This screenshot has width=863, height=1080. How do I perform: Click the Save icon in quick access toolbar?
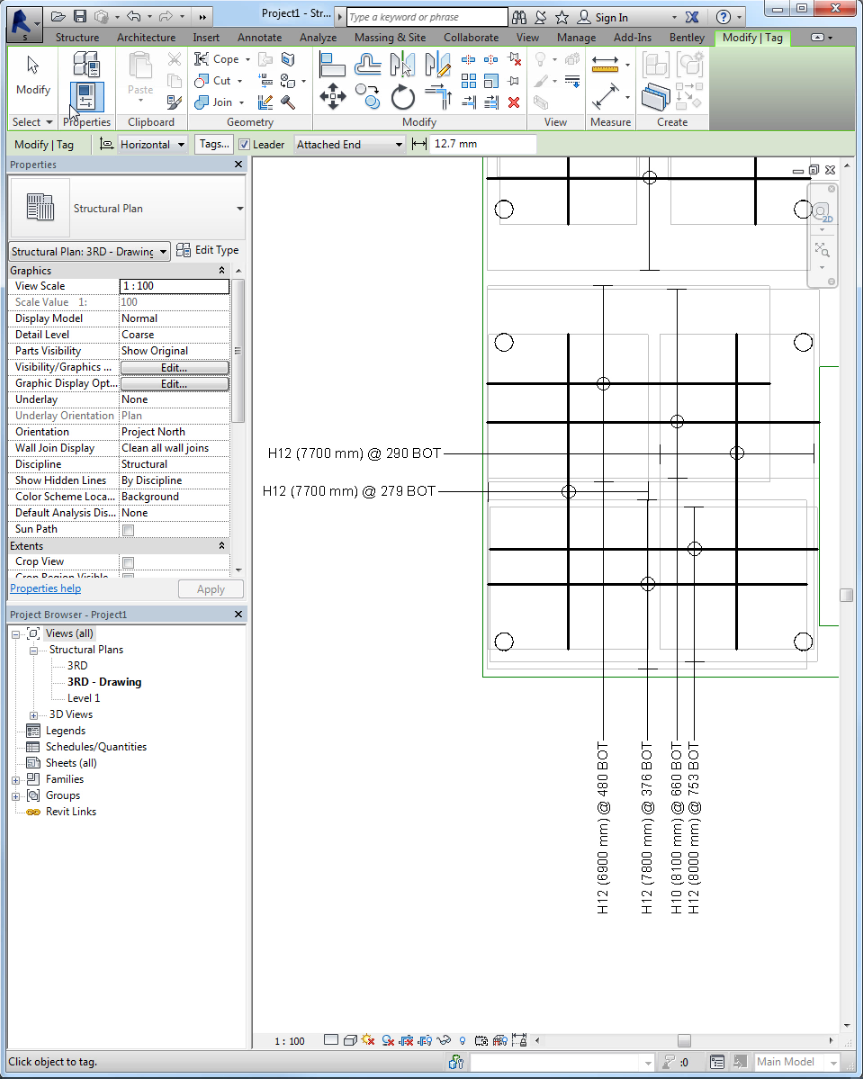coord(81,17)
